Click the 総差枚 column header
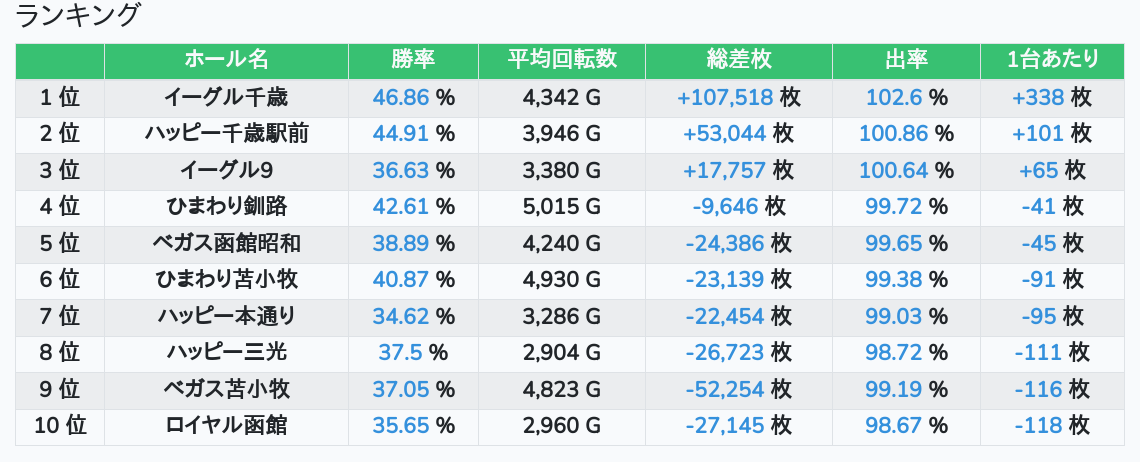This screenshot has width=1140, height=462. coord(738,60)
